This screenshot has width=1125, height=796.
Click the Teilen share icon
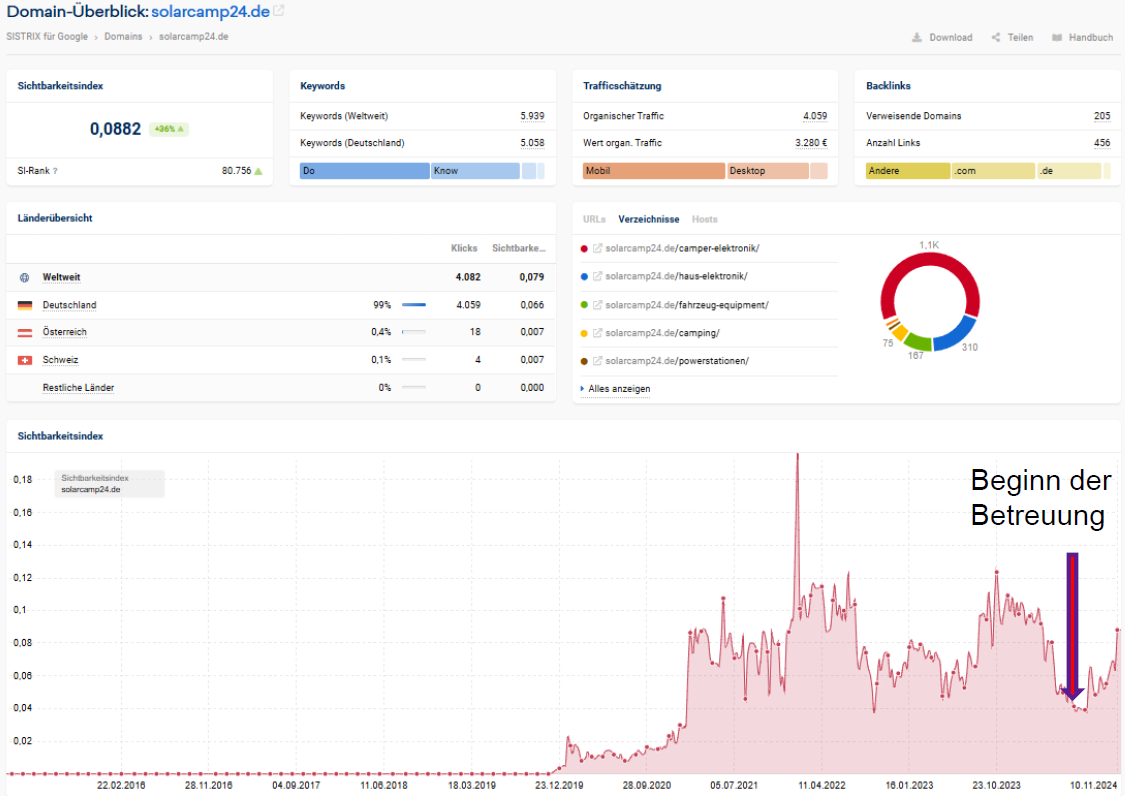point(996,38)
